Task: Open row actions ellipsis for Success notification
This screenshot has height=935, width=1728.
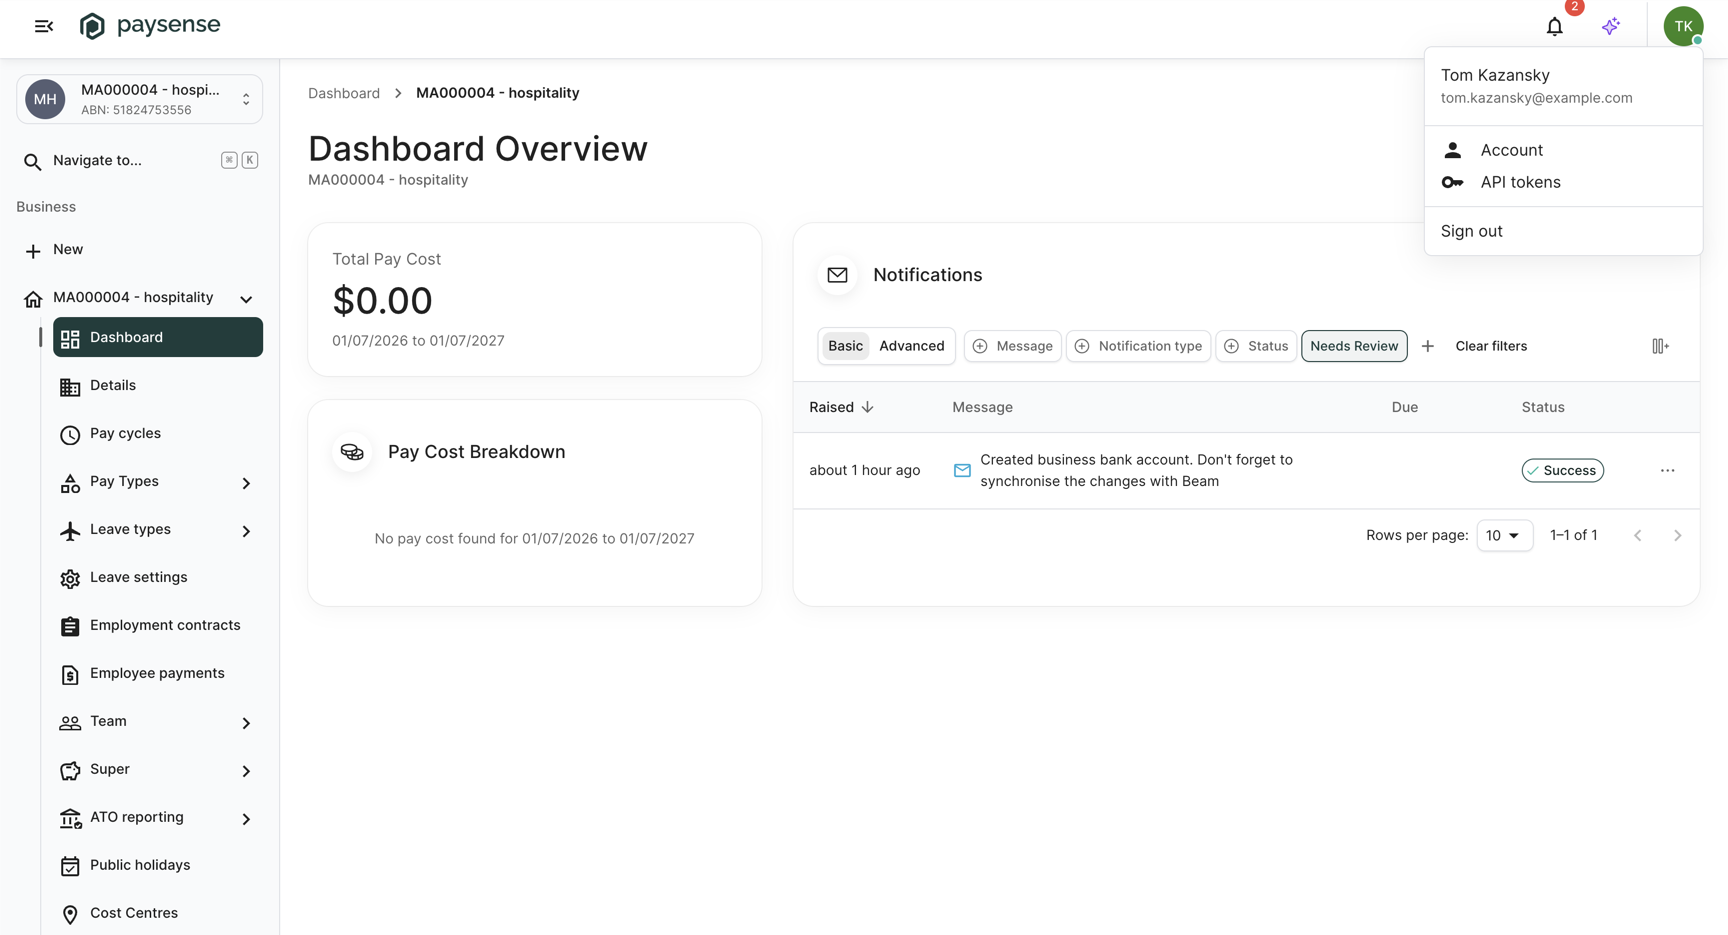Action: click(x=1667, y=470)
